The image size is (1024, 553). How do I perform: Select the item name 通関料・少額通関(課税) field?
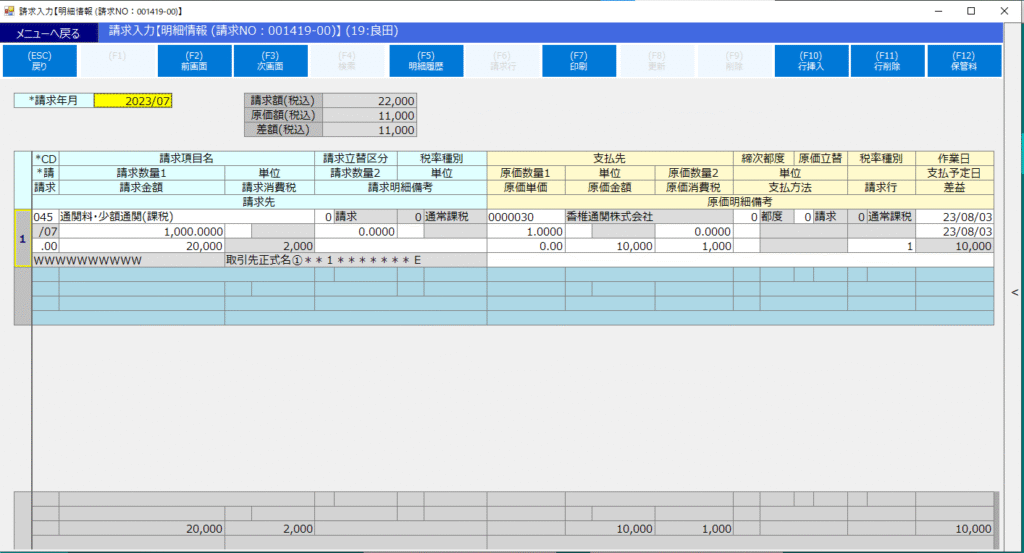click(x=186, y=217)
